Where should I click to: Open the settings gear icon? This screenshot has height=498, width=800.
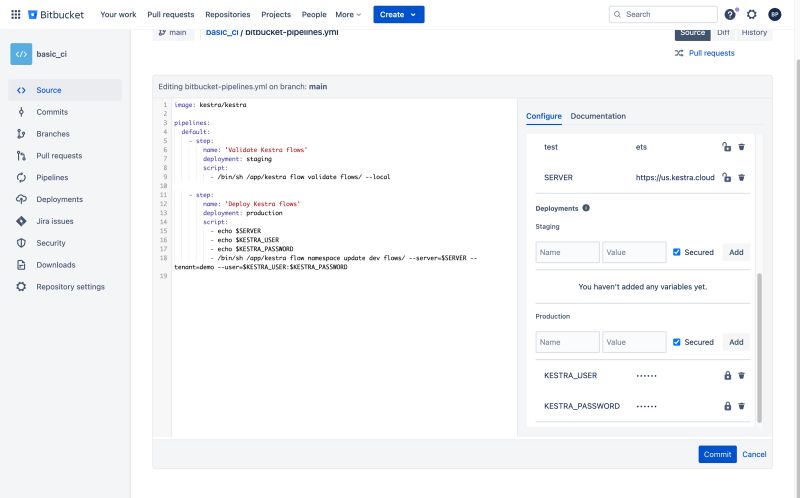click(752, 14)
